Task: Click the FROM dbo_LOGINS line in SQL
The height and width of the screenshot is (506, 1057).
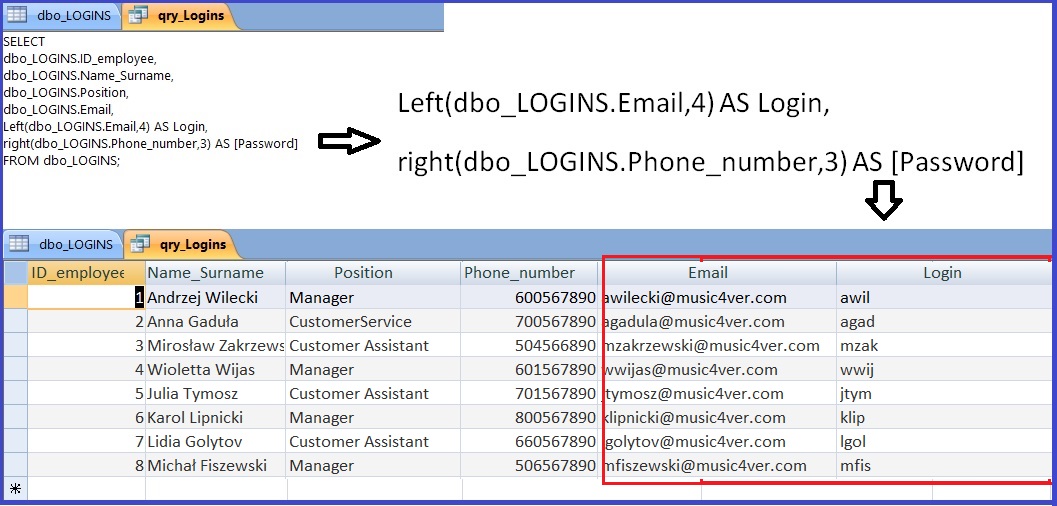Action: 61,160
